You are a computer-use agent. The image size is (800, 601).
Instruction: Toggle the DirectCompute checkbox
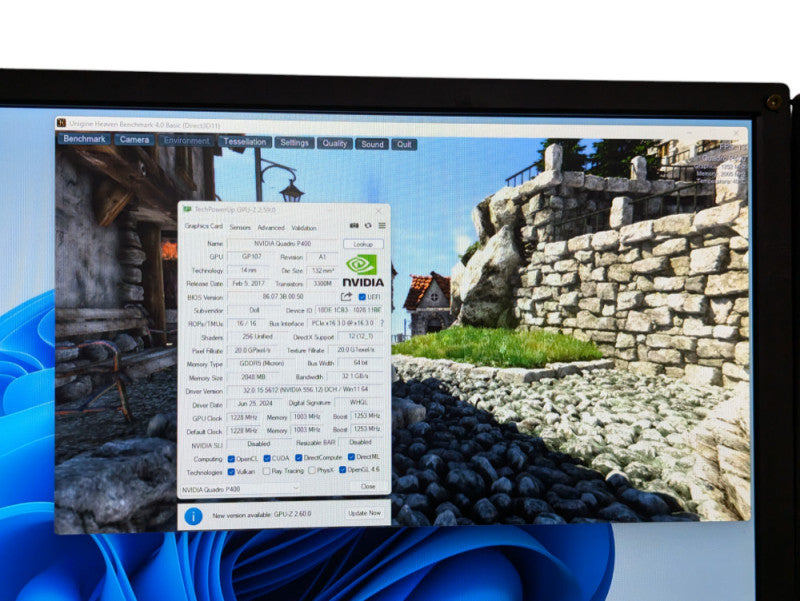coord(298,458)
